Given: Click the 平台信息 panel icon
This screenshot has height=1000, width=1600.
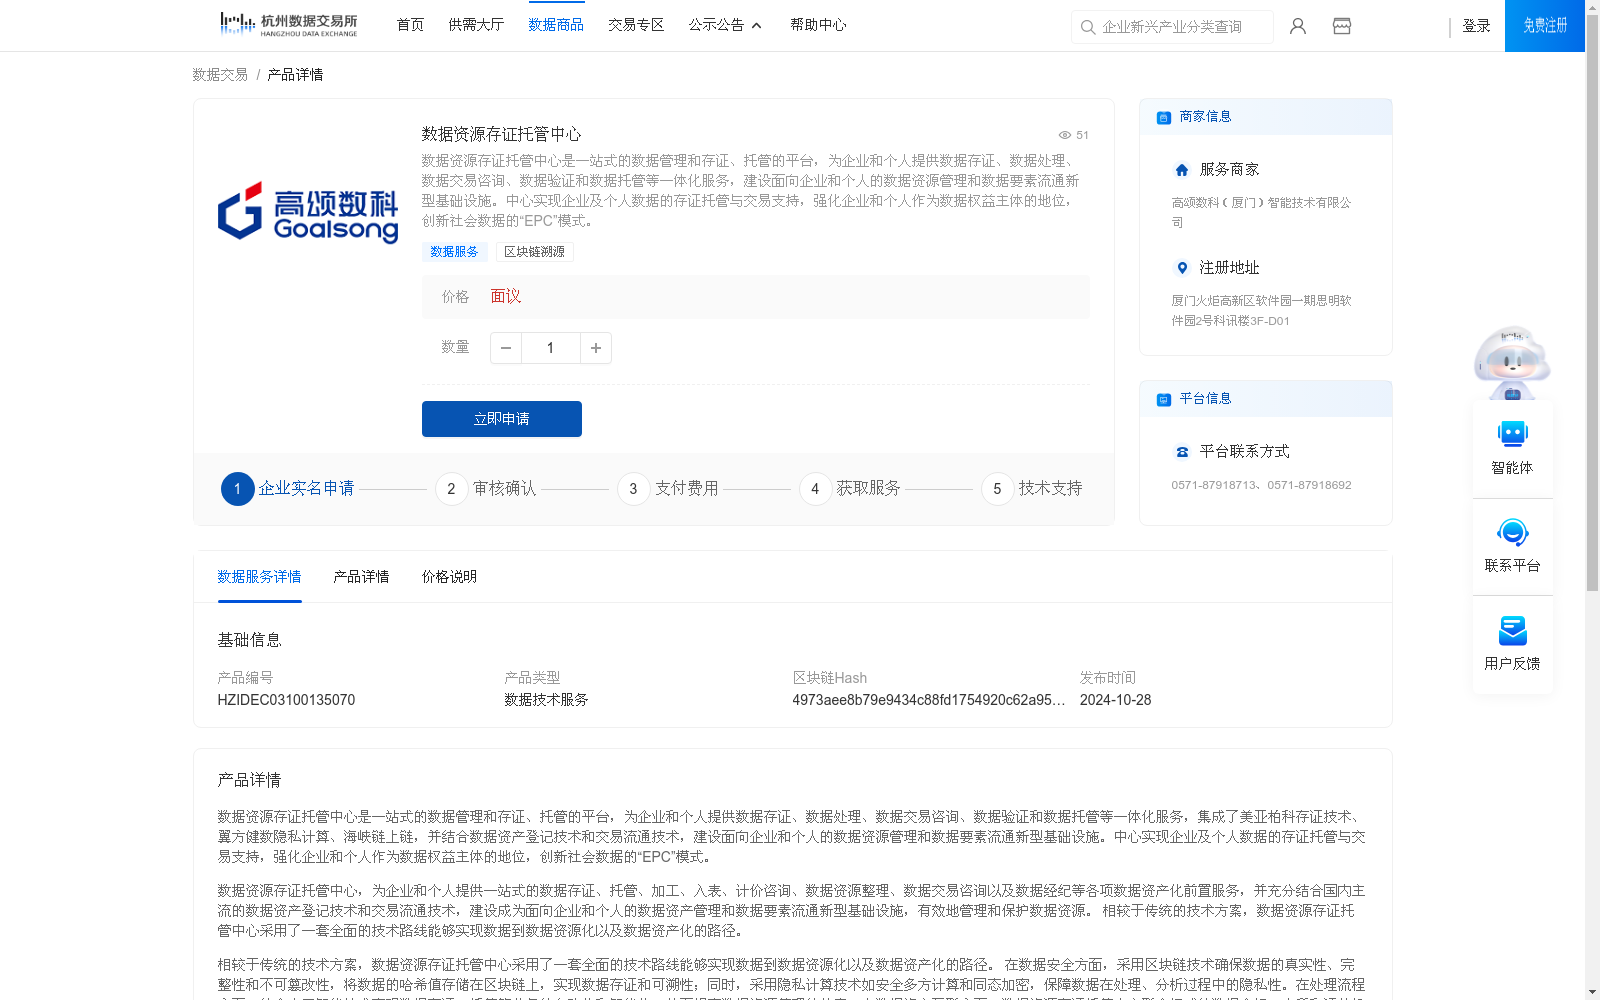Looking at the screenshot, I should pyautogui.click(x=1164, y=400).
